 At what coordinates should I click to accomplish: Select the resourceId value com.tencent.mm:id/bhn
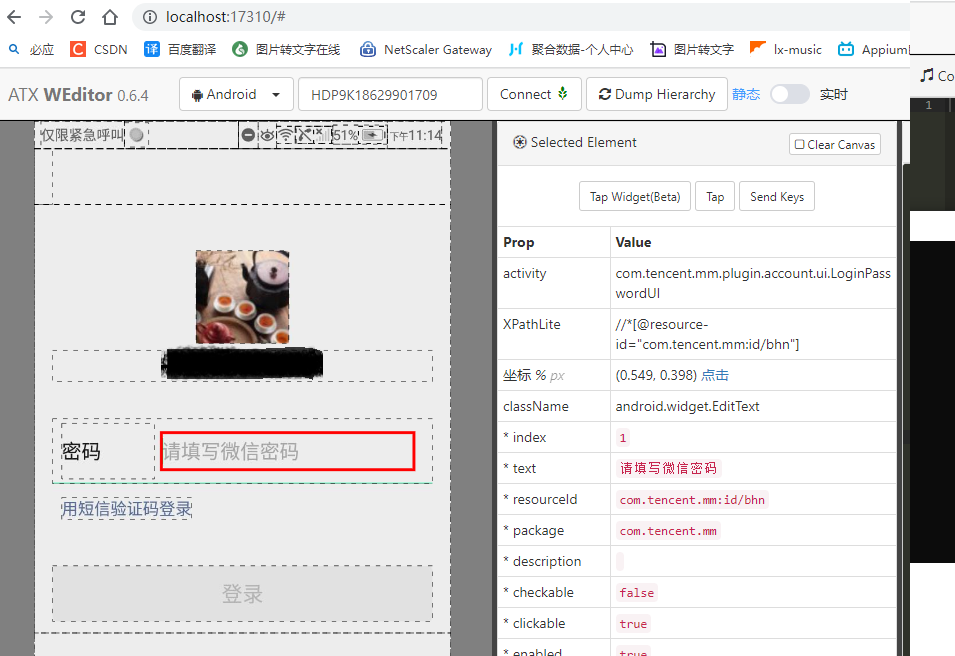[x=692, y=499]
